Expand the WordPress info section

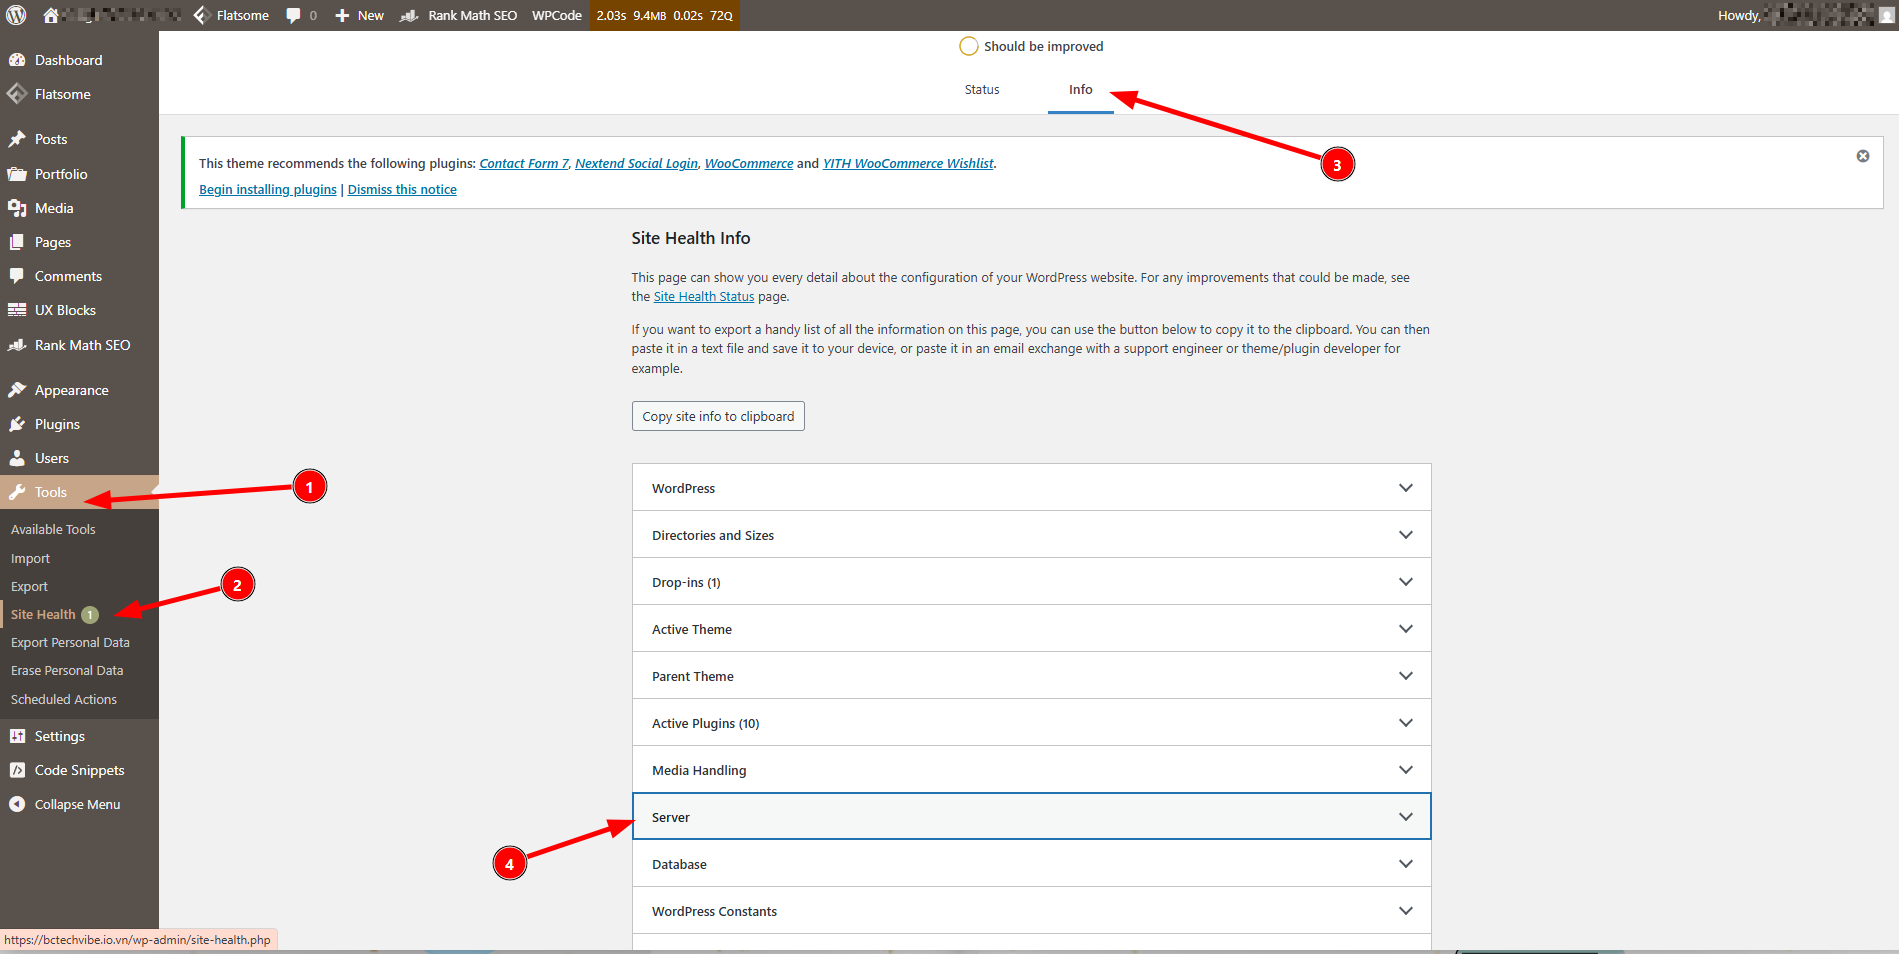coord(1031,488)
